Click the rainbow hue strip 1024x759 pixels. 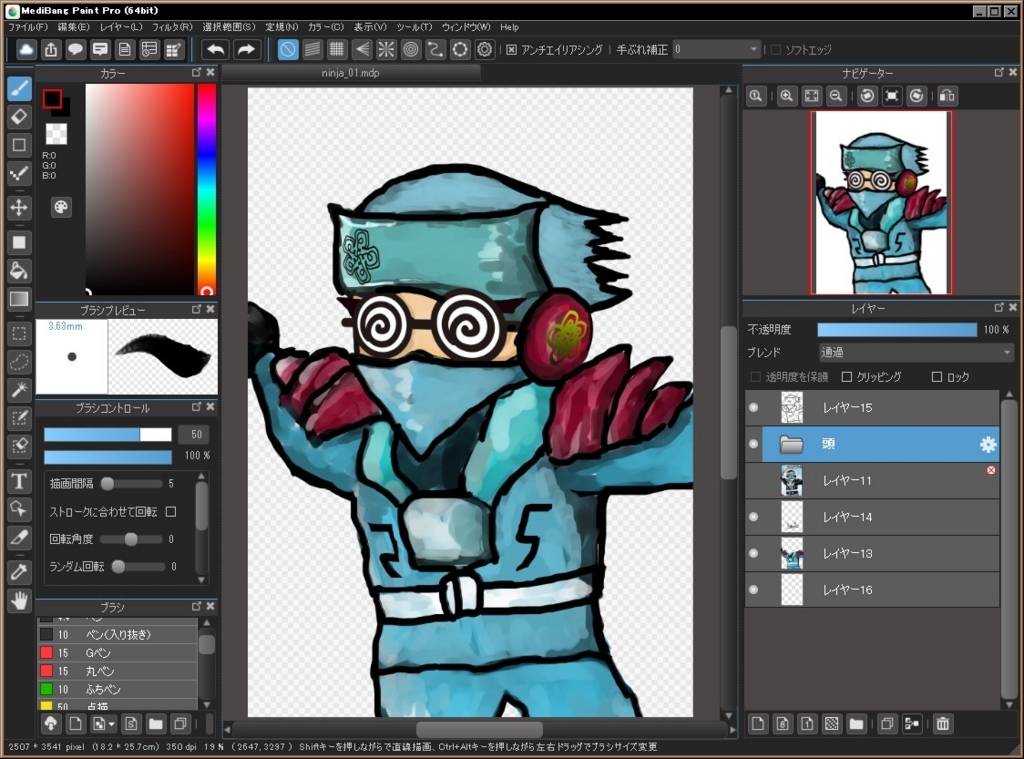pyautogui.click(x=206, y=189)
